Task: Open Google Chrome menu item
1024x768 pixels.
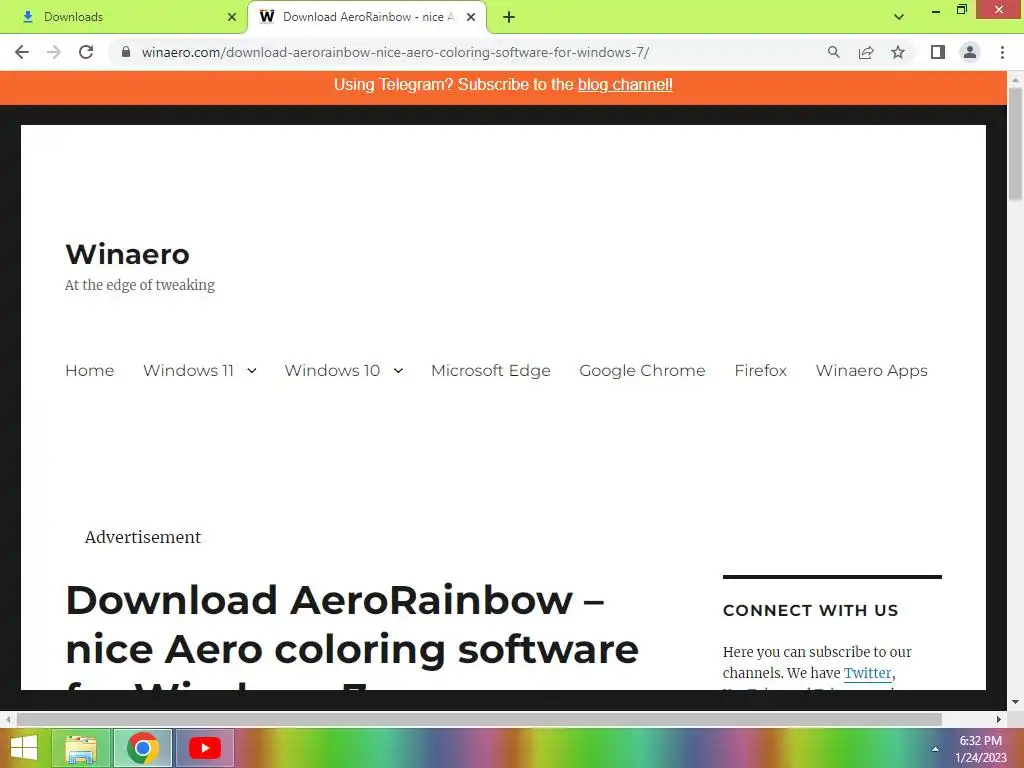Action: (642, 370)
